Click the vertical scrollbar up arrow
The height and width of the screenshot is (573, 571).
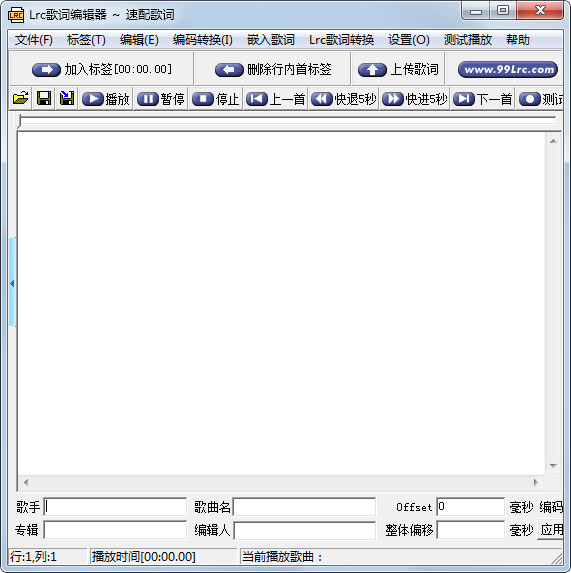tap(553, 141)
